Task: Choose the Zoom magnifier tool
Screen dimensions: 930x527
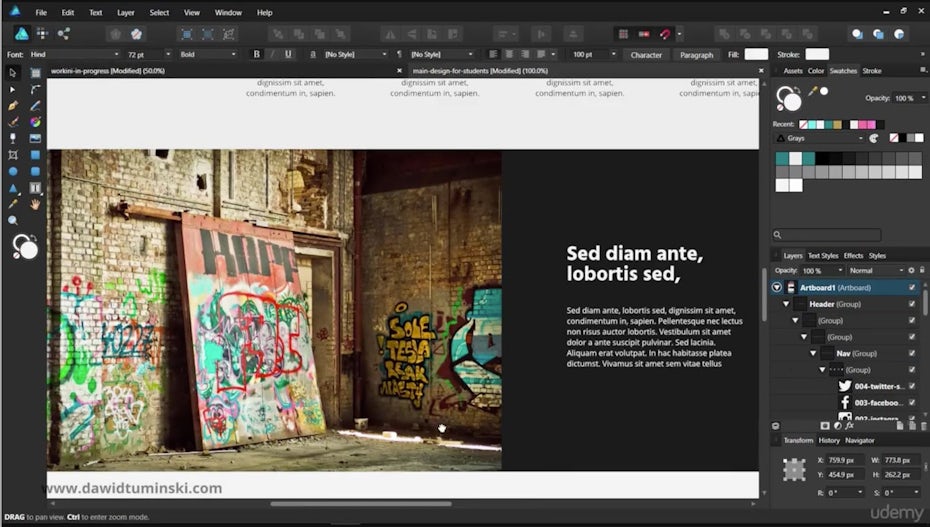Action: 13,220
